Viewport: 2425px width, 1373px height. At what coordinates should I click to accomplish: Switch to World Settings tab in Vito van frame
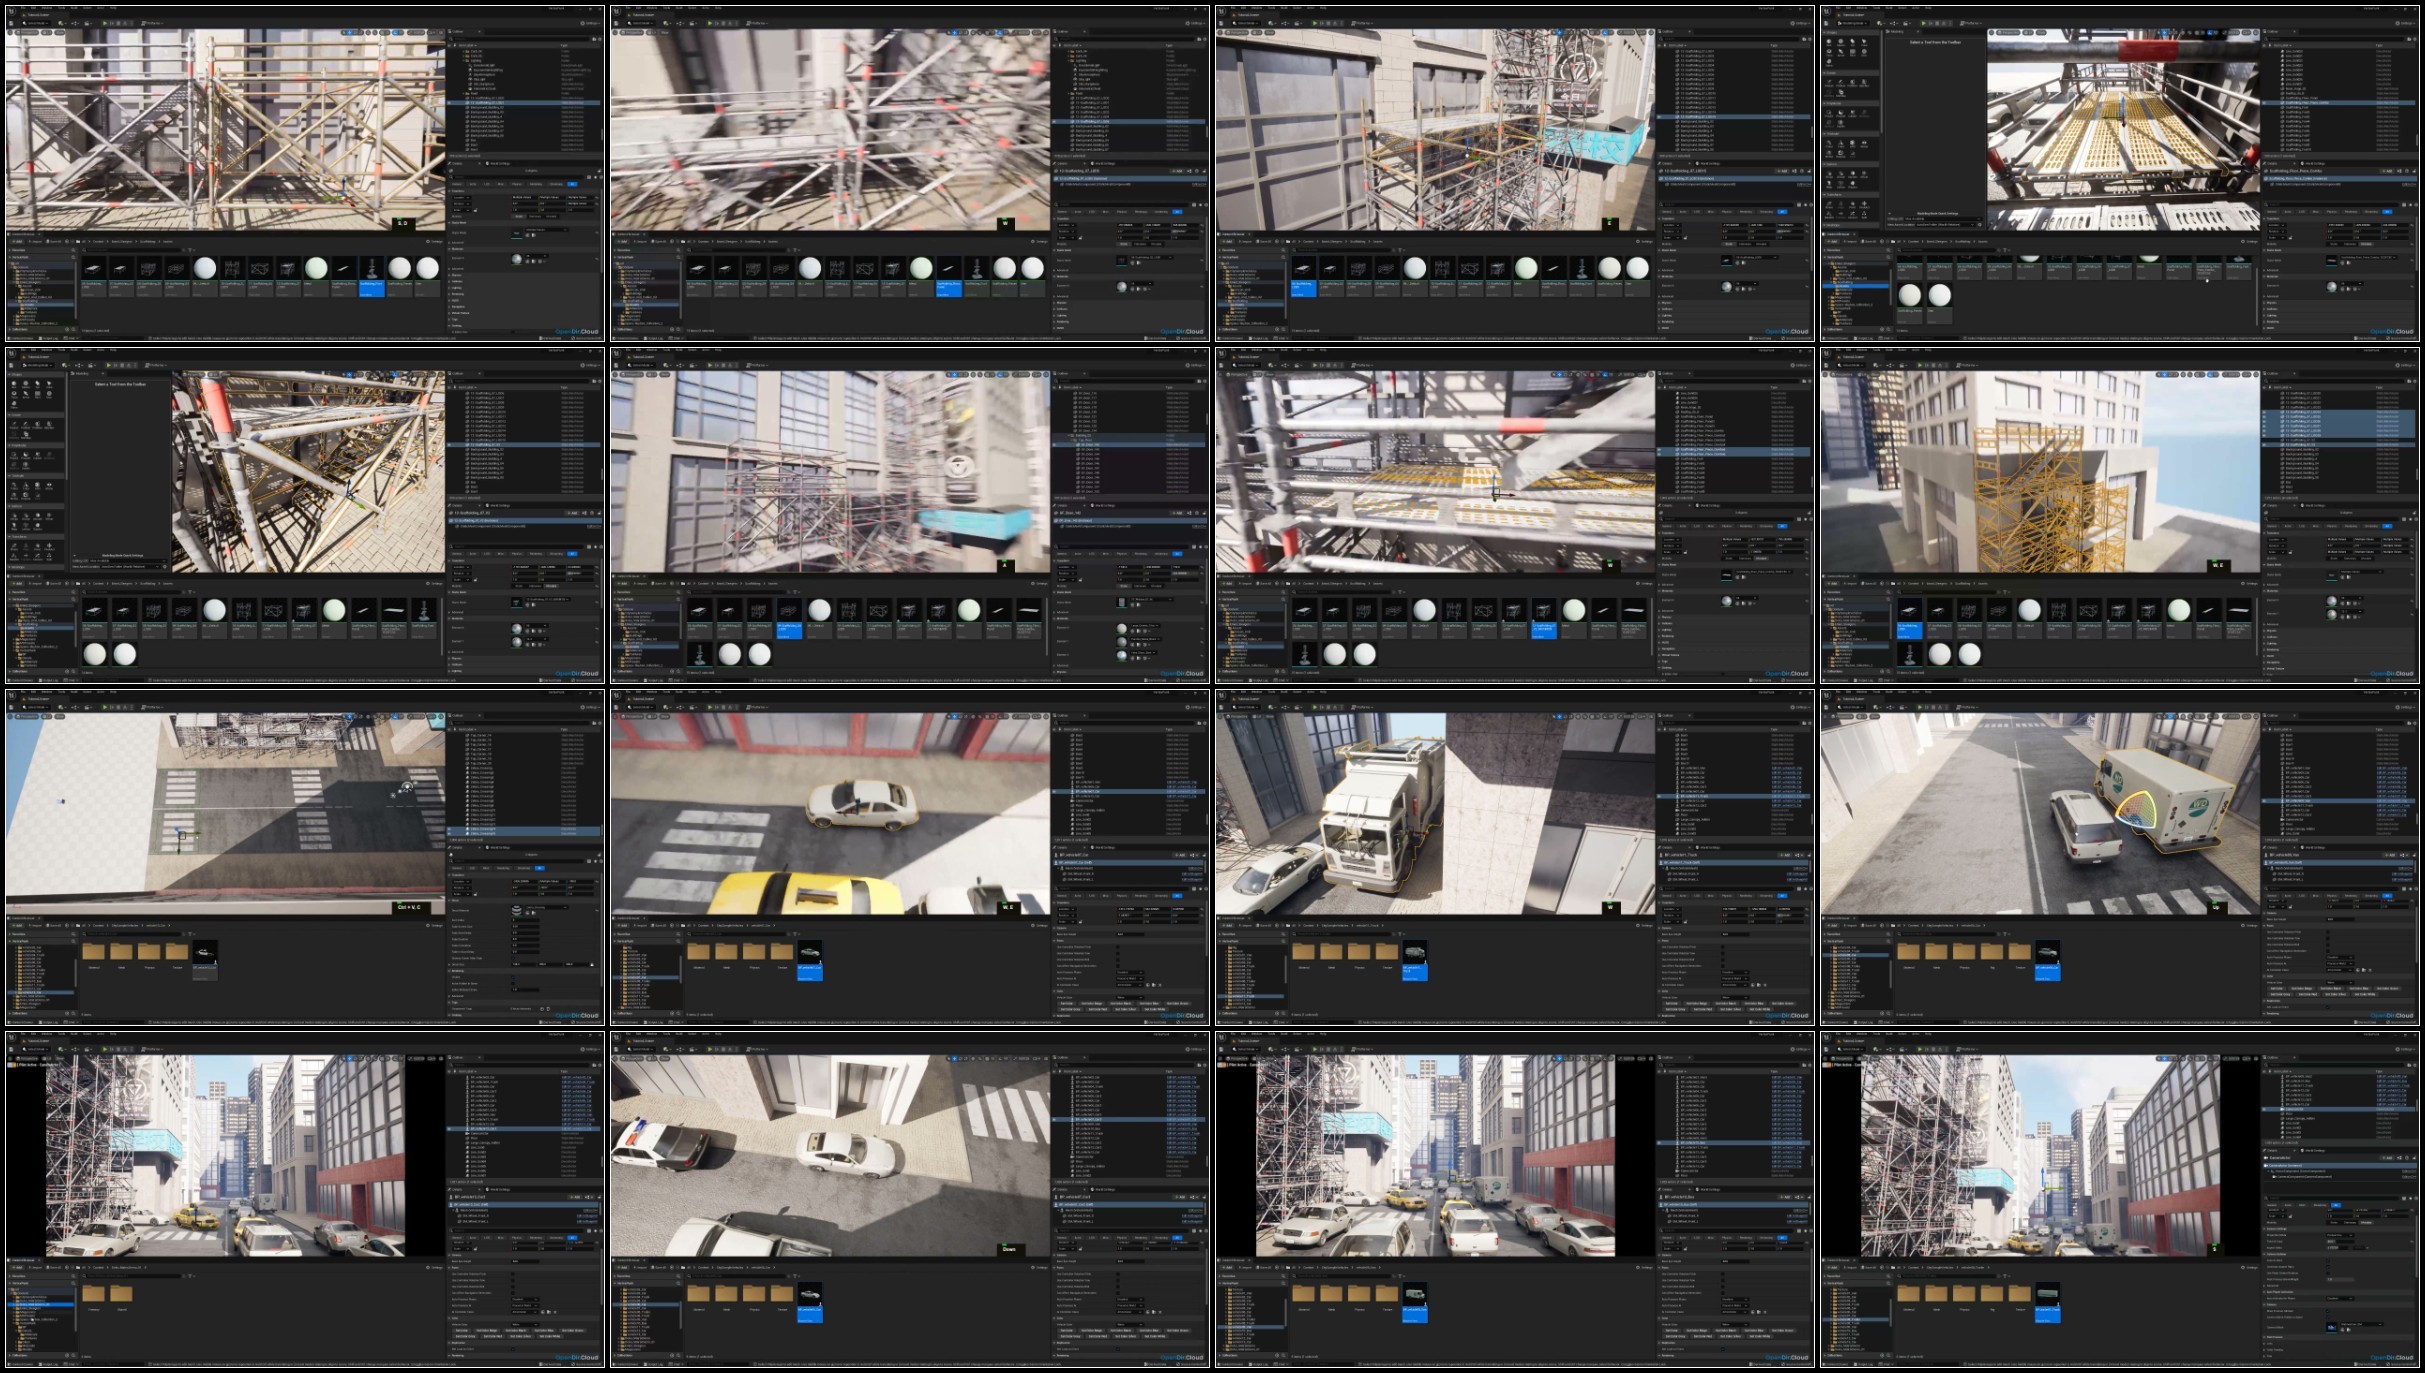coord(2311,847)
